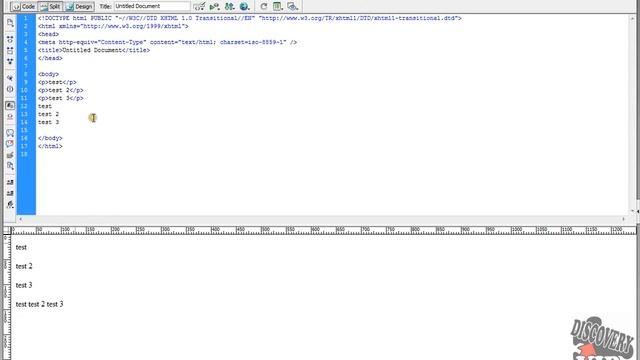640x360 pixels.
Task: Select Parent Tag icon
Action: click(x=10, y=78)
